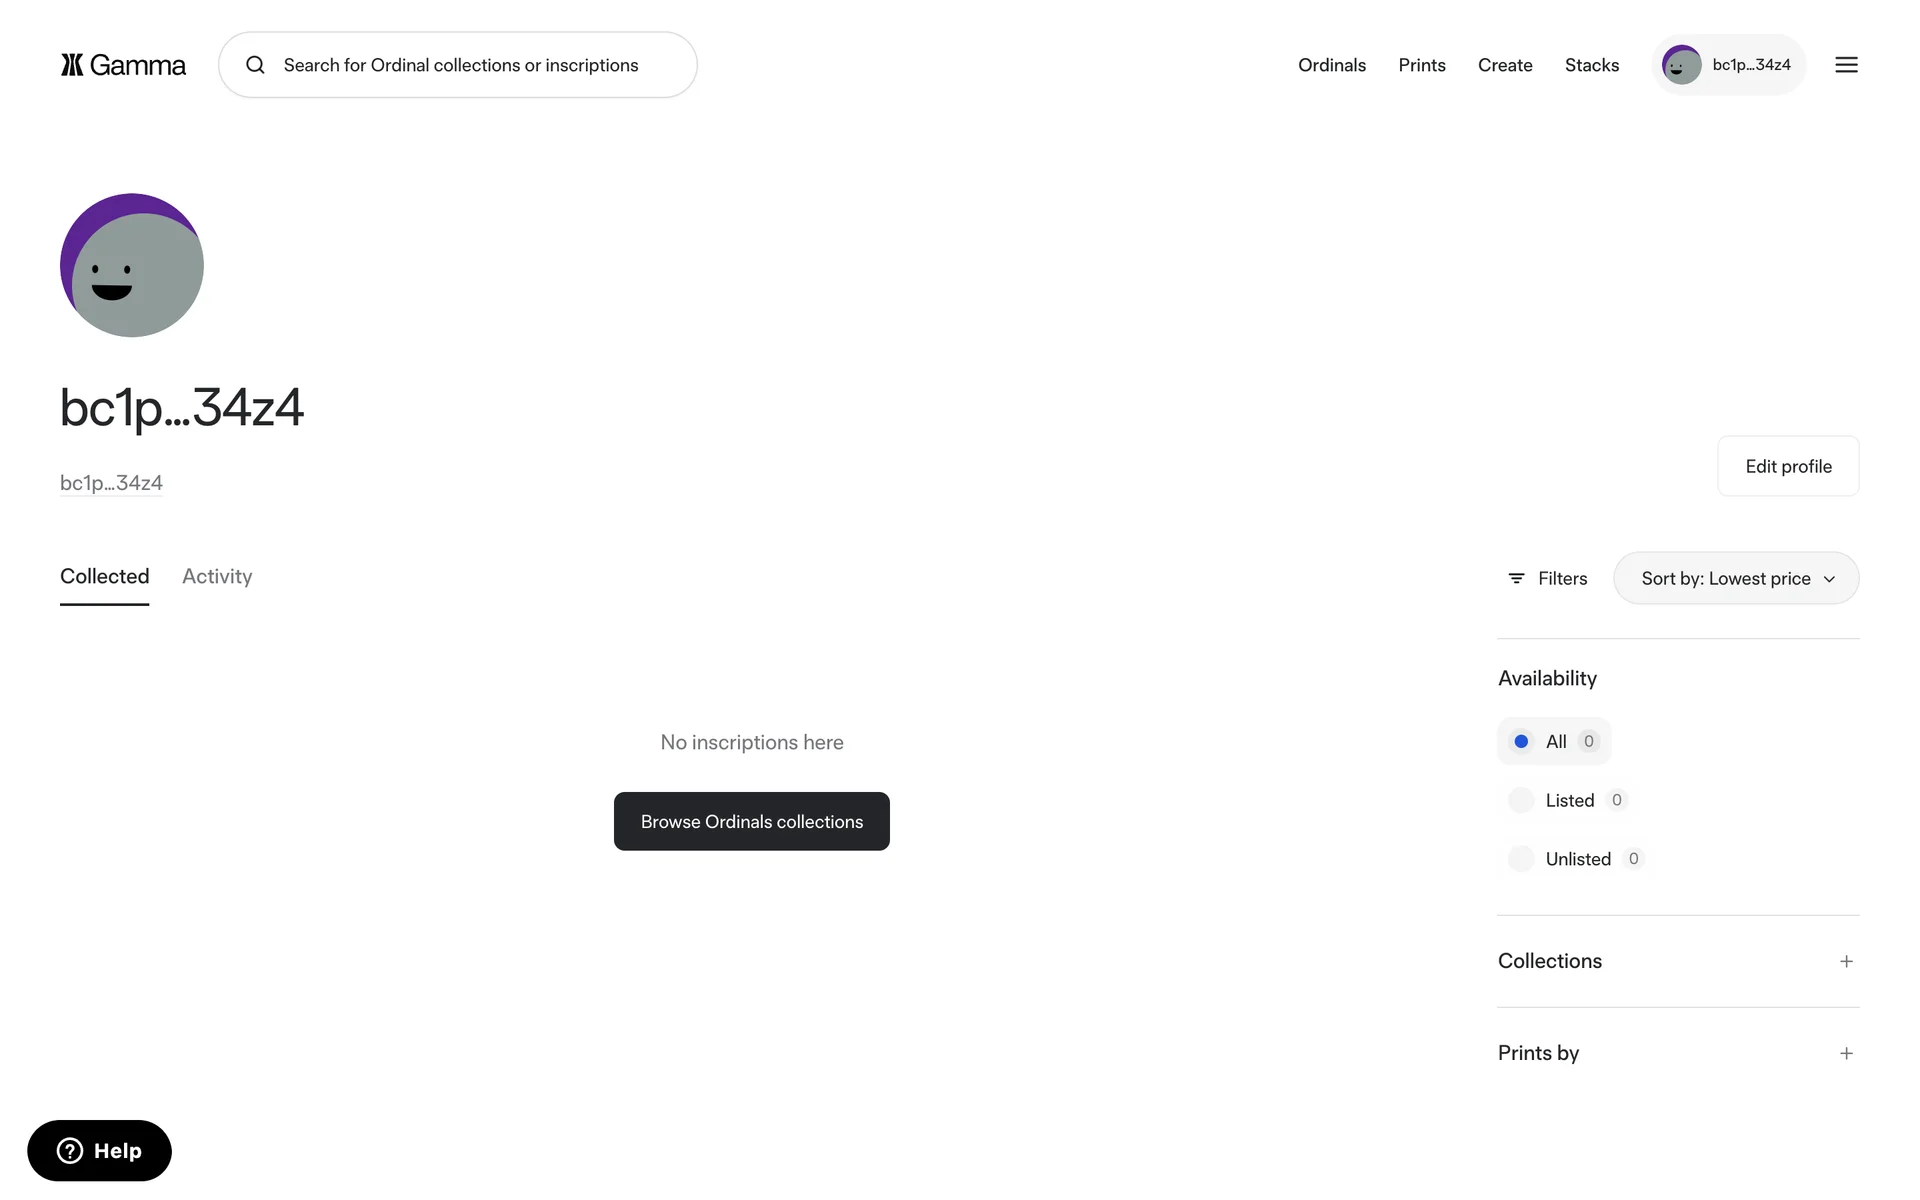Select the All availability radio option

tap(1521, 741)
